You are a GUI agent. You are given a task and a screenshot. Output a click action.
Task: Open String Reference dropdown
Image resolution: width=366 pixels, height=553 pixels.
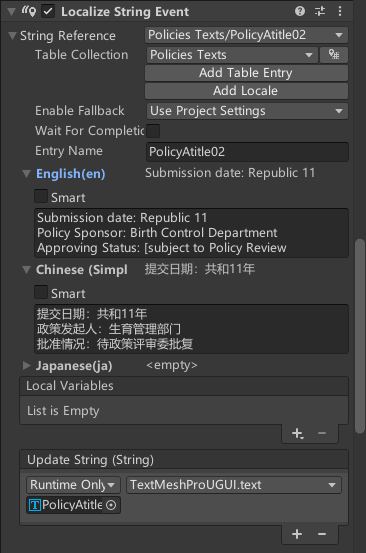click(246, 35)
